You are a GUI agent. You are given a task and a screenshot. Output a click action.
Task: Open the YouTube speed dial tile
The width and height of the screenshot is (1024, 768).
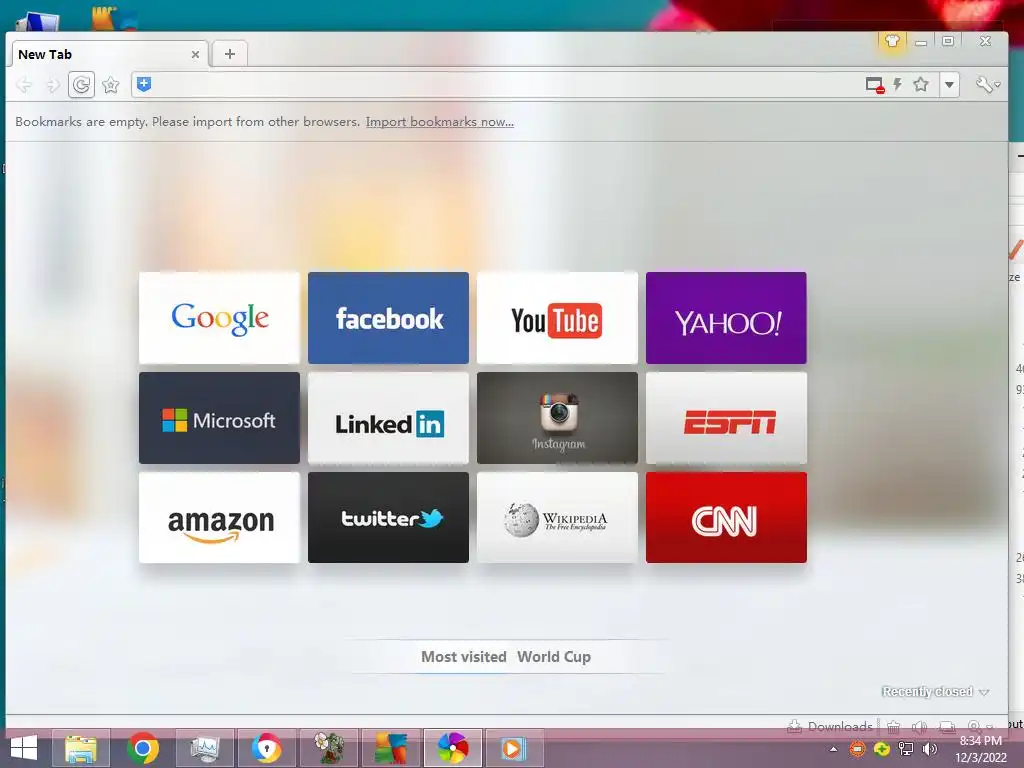(557, 318)
